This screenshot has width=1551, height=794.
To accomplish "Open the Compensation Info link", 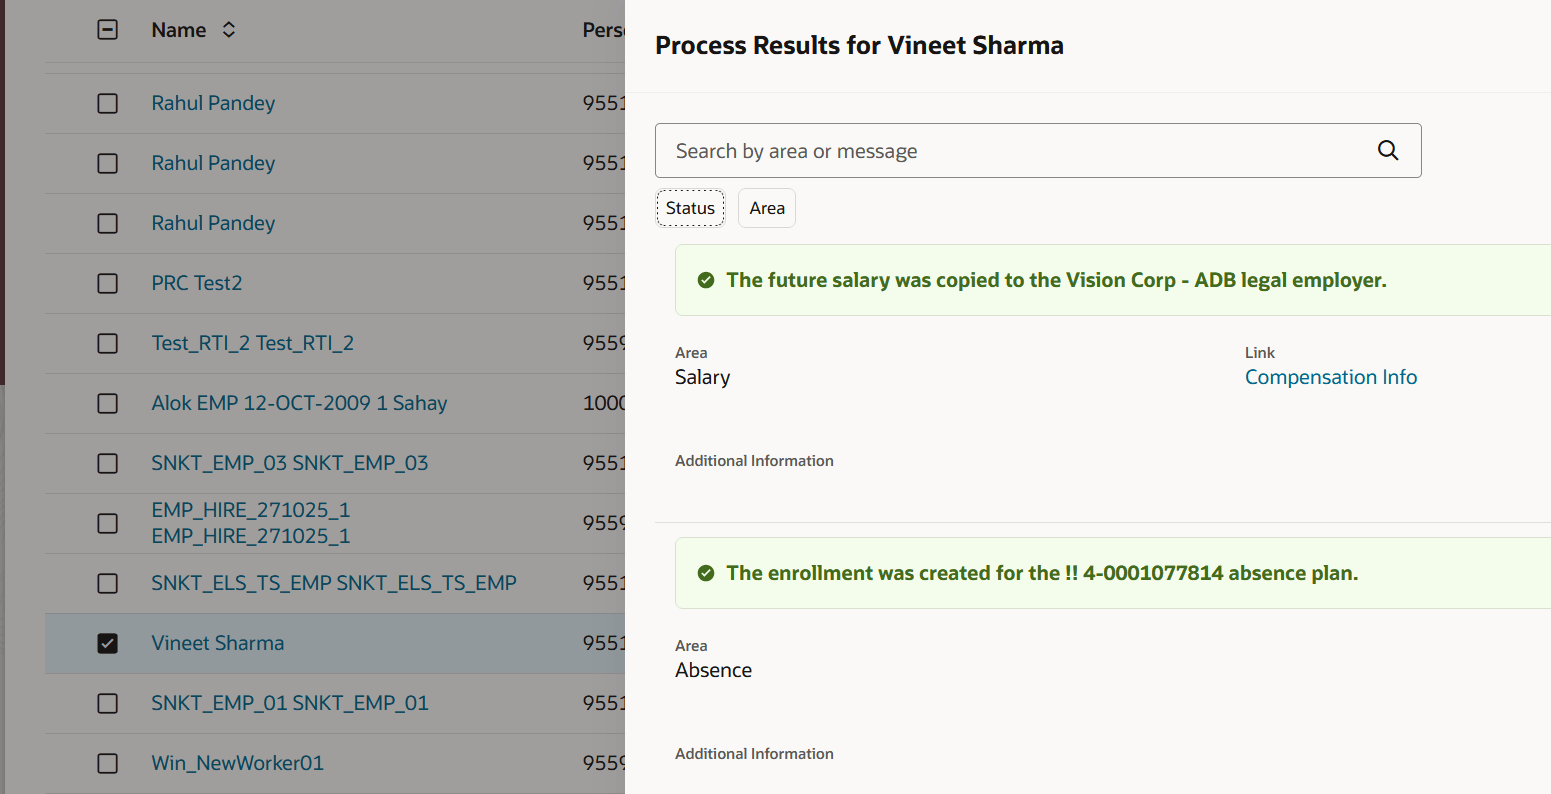I will tap(1330, 377).
